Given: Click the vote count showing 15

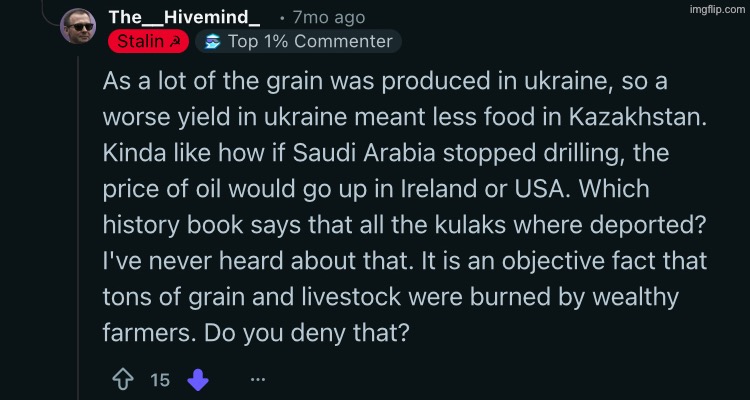Looking at the screenshot, I should click(160, 380).
